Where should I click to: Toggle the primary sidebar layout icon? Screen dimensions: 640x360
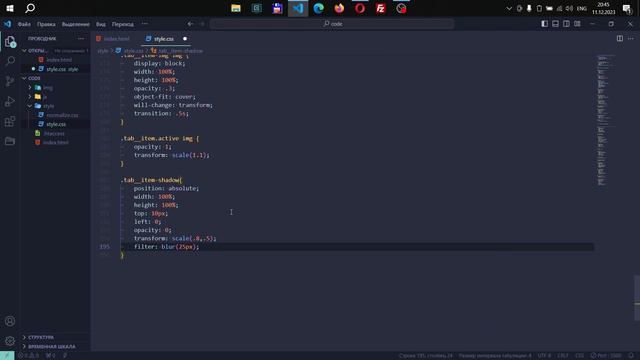544,24
